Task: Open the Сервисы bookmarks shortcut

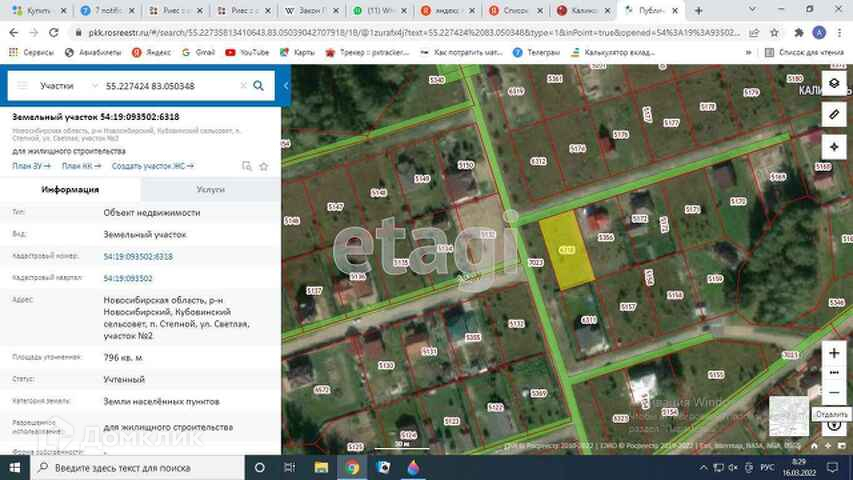Action: (x=31, y=52)
